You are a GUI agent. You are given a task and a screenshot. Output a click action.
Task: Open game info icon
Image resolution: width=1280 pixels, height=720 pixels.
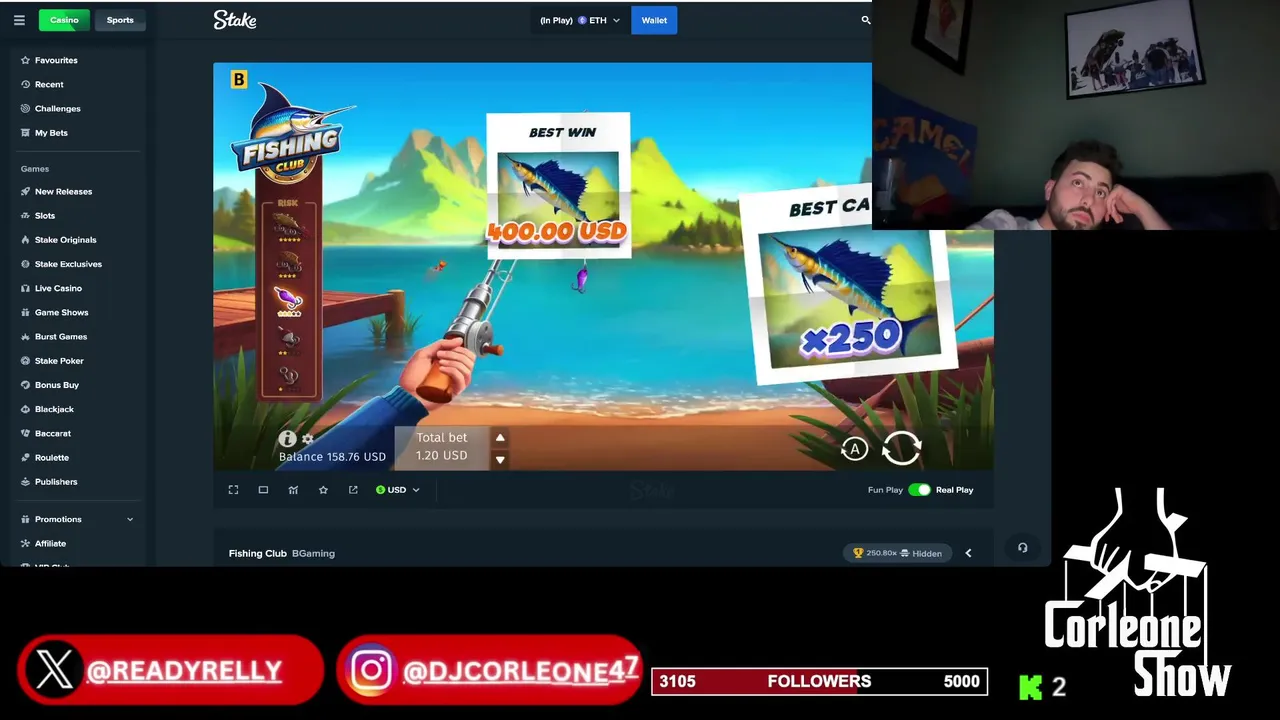click(x=287, y=439)
